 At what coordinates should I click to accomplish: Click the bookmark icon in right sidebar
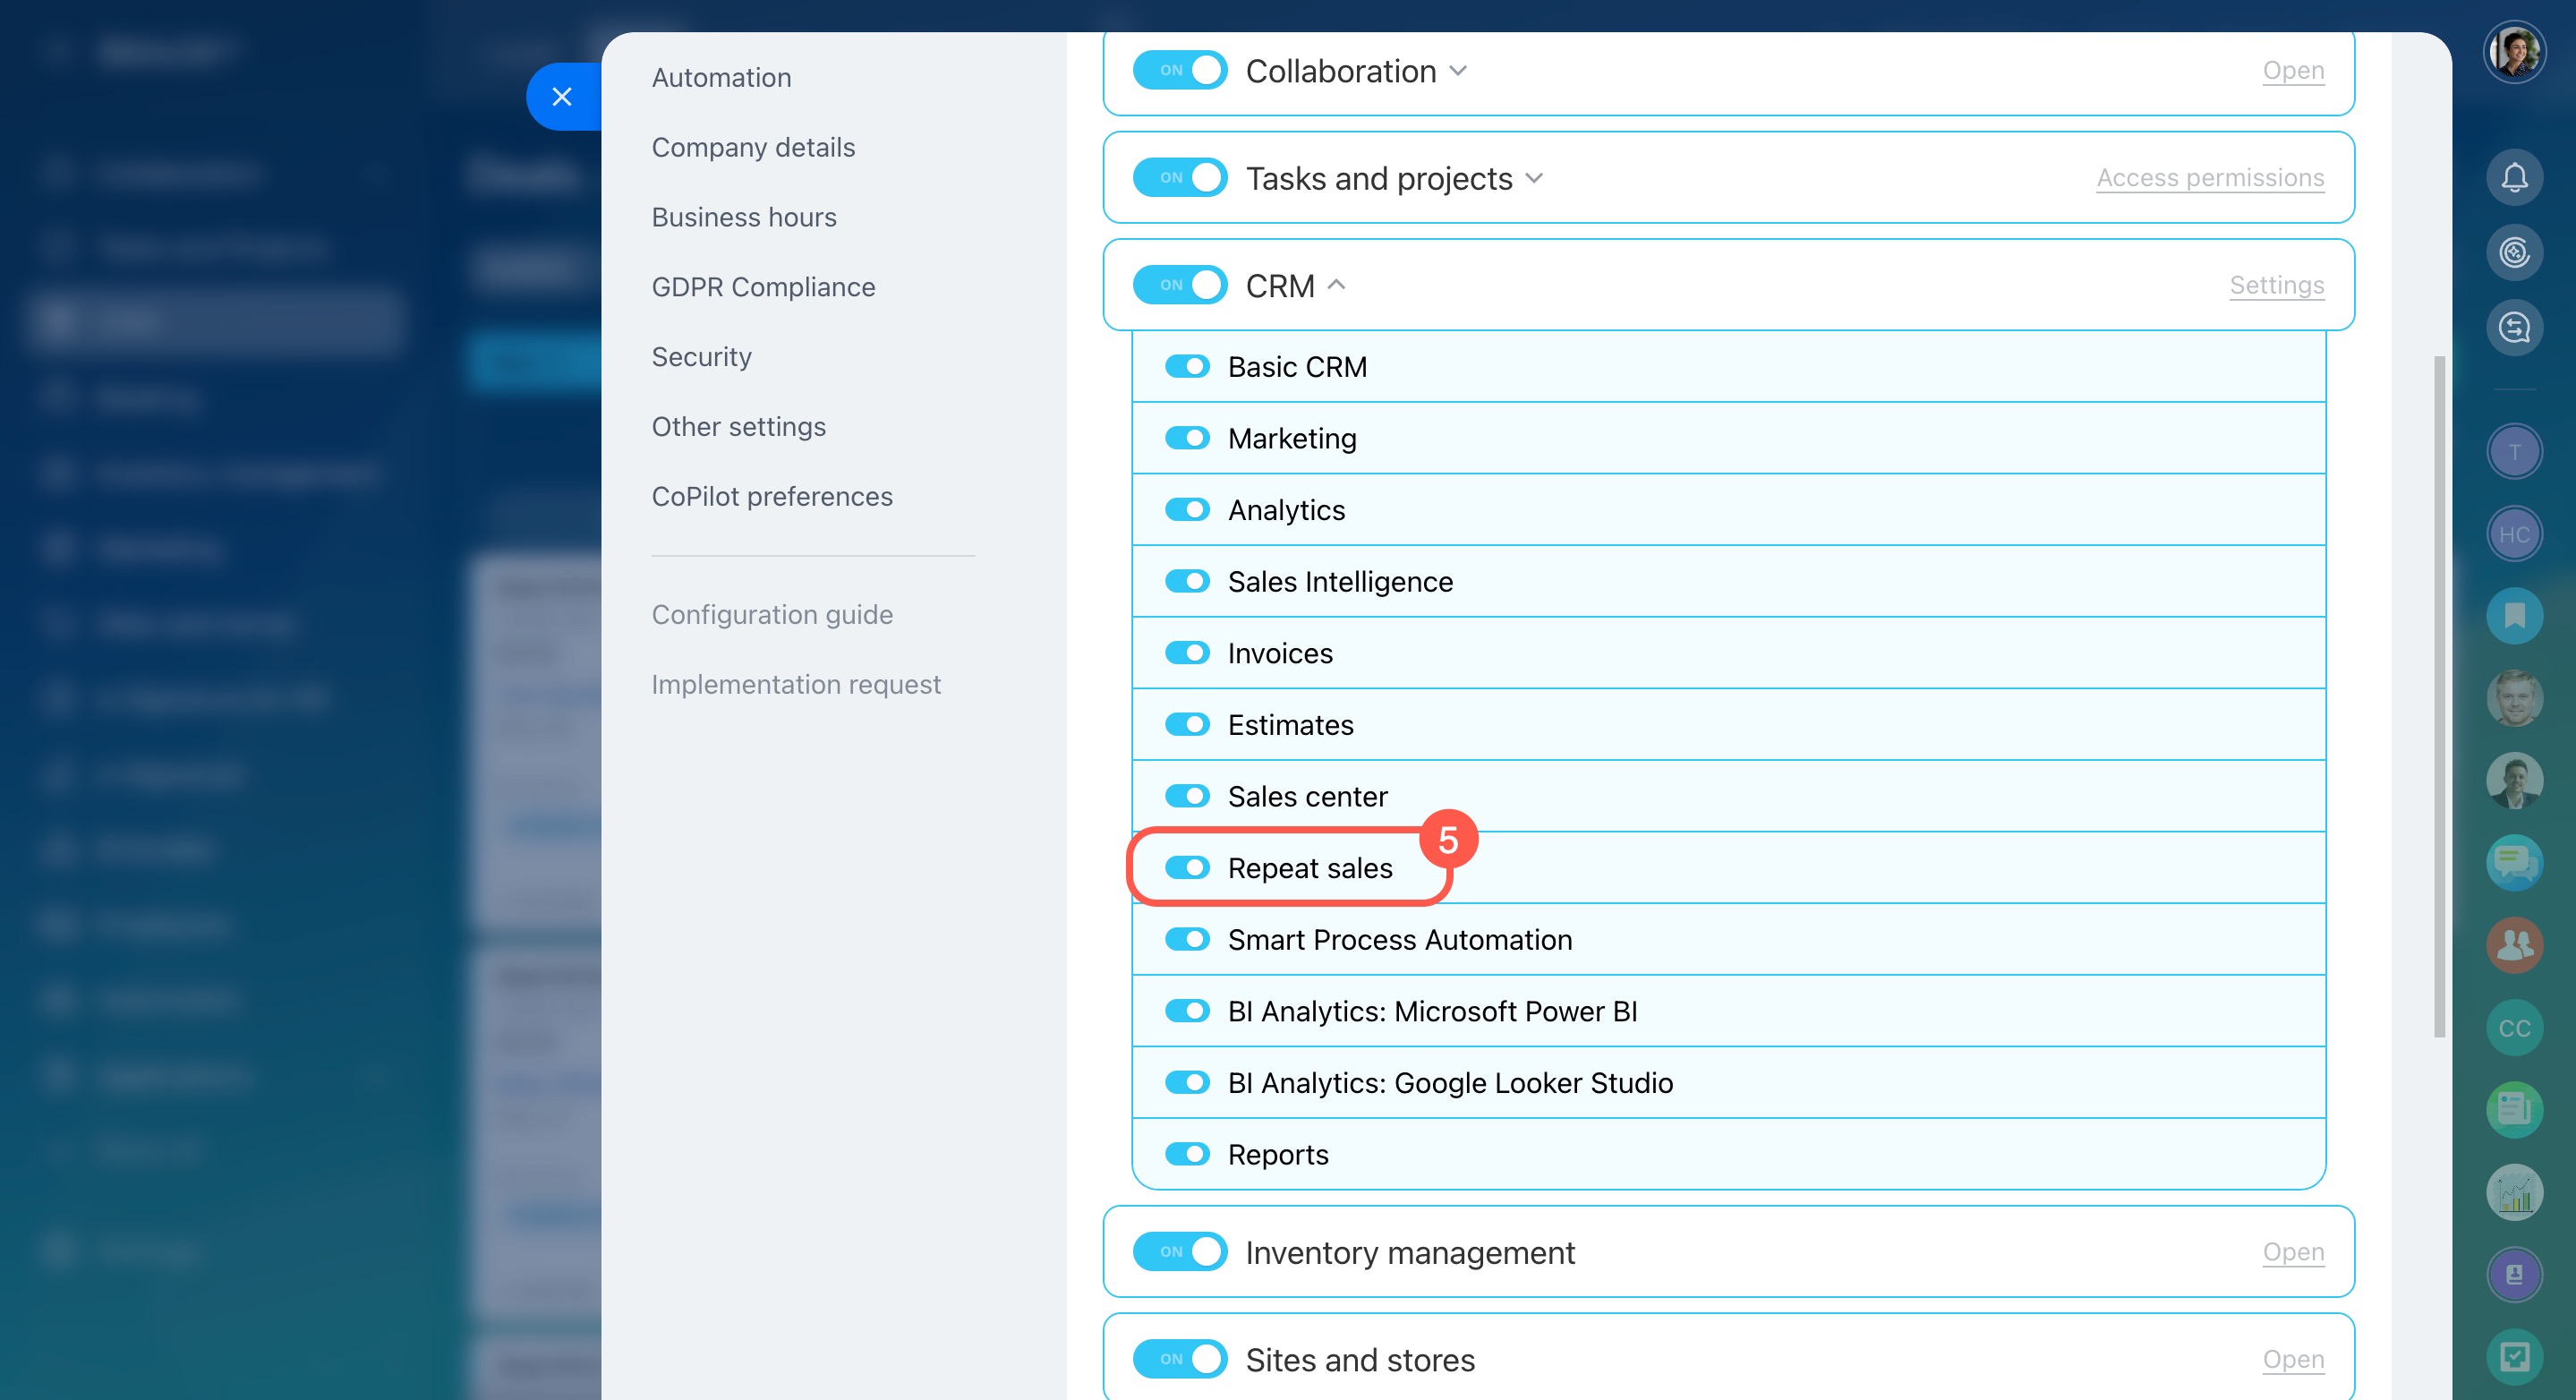coord(2514,615)
